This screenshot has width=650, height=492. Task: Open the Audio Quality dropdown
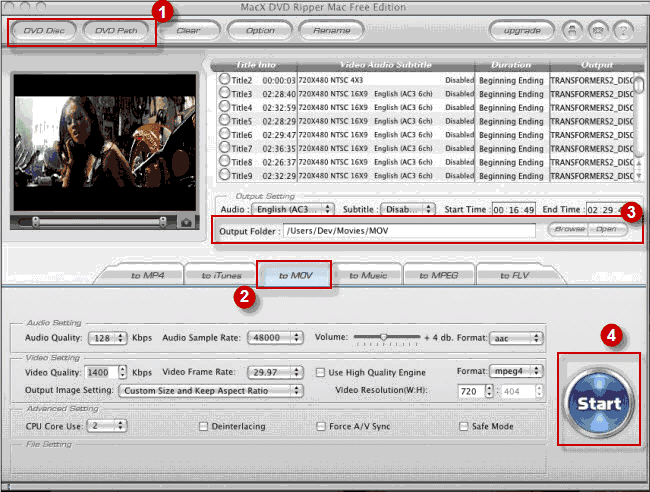click(x=107, y=338)
